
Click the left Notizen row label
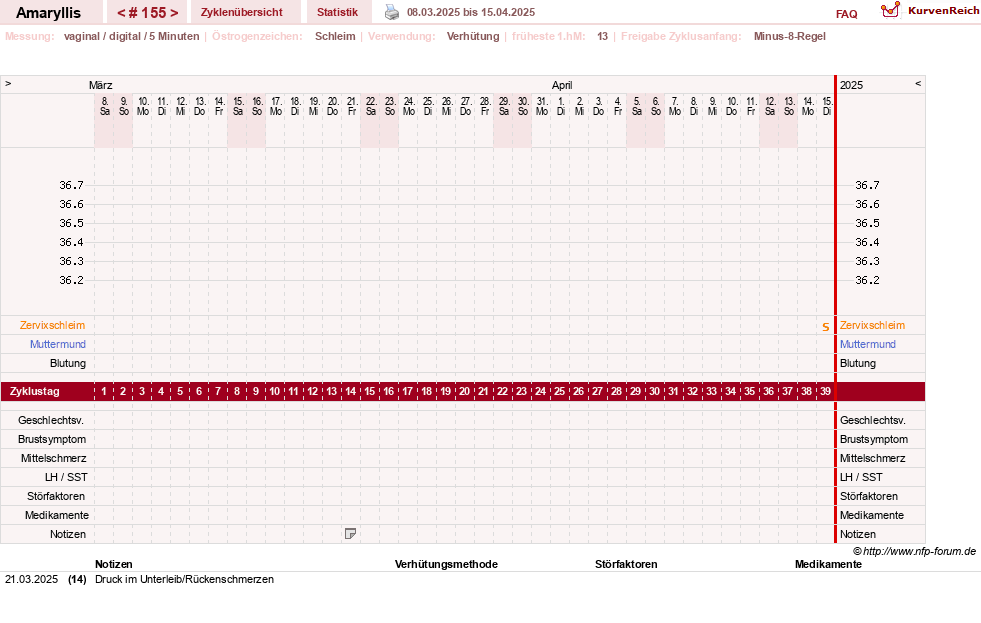[68, 534]
